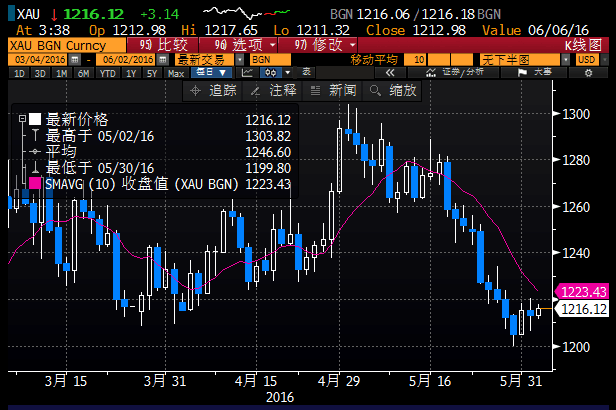Screen dimensions: 616x410
Task: Click the SMAVG pink color swatch
Action: pyautogui.click(x=36, y=184)
